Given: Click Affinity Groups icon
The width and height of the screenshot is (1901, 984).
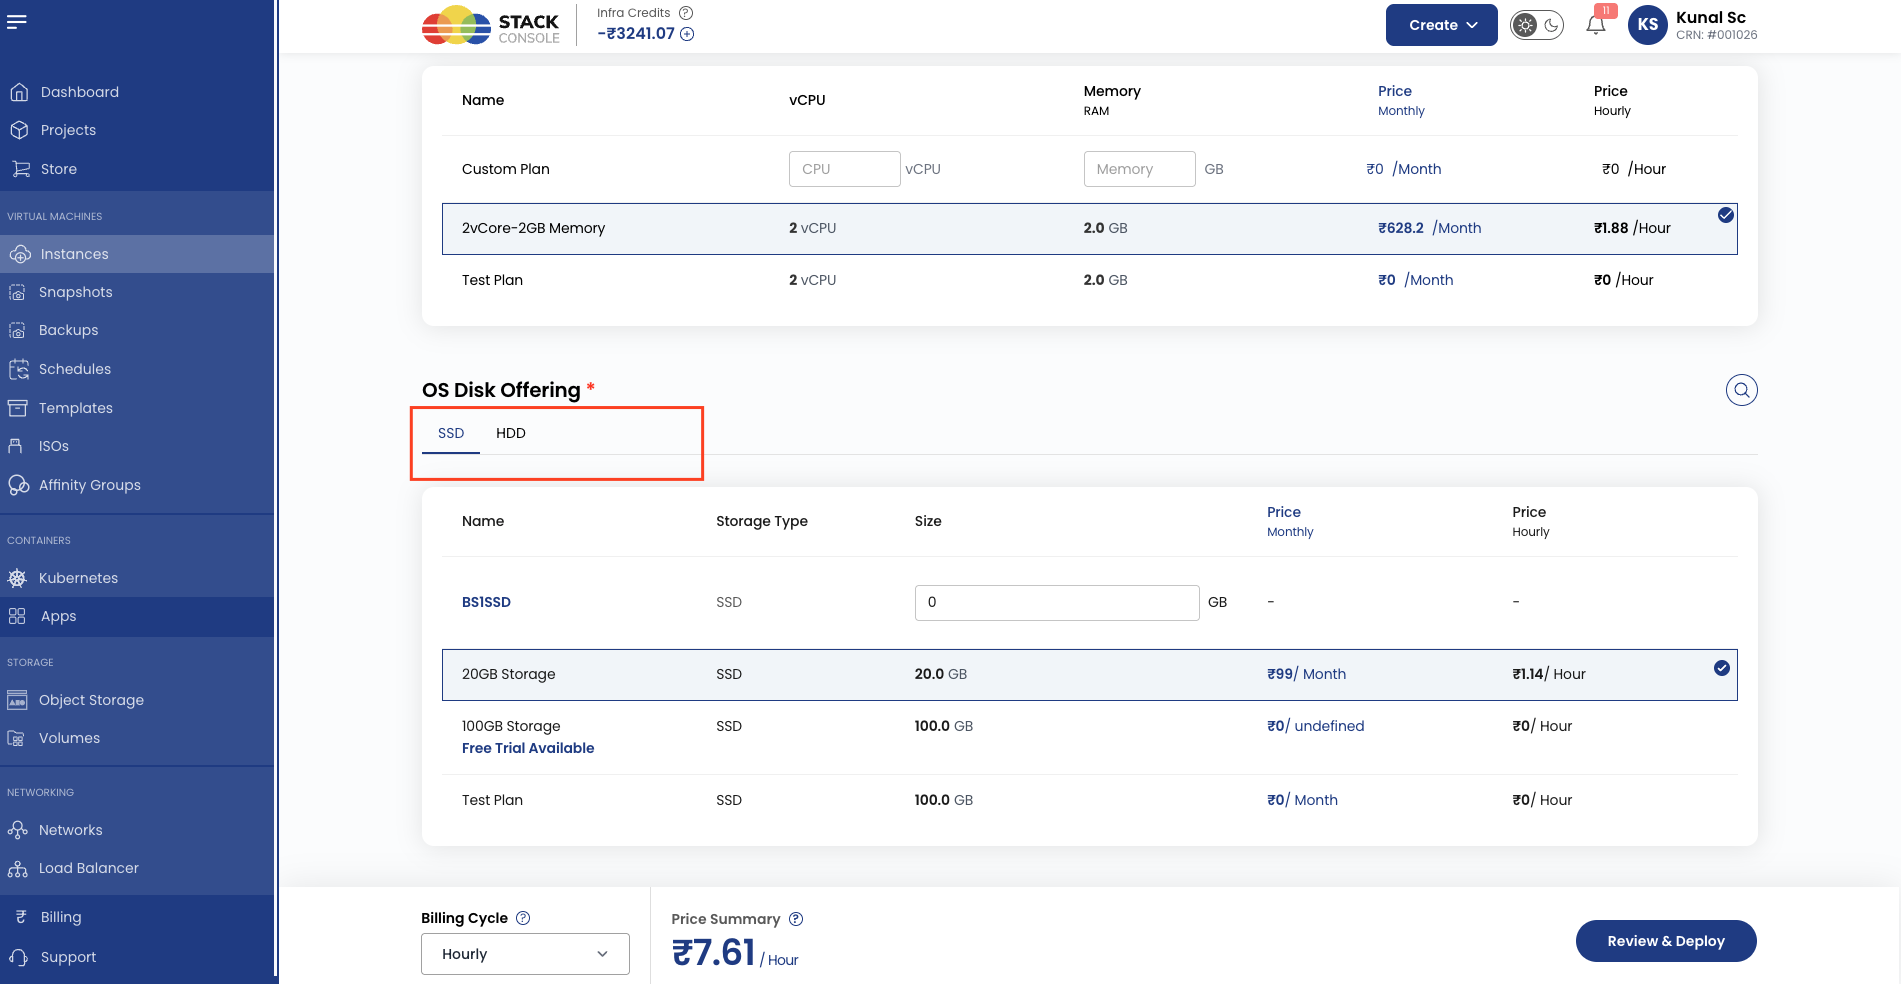Looking at the screenshot, I should (x=18, y=485).
